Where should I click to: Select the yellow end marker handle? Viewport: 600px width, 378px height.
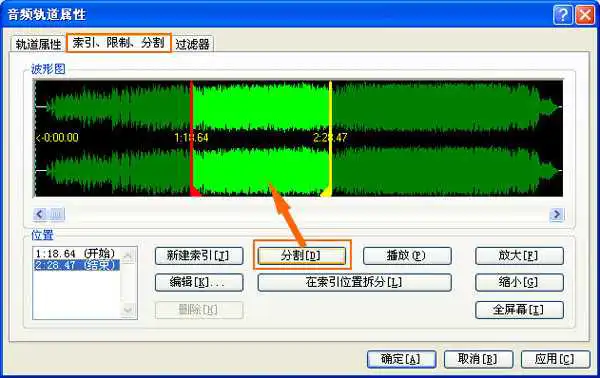click(326, 191)
